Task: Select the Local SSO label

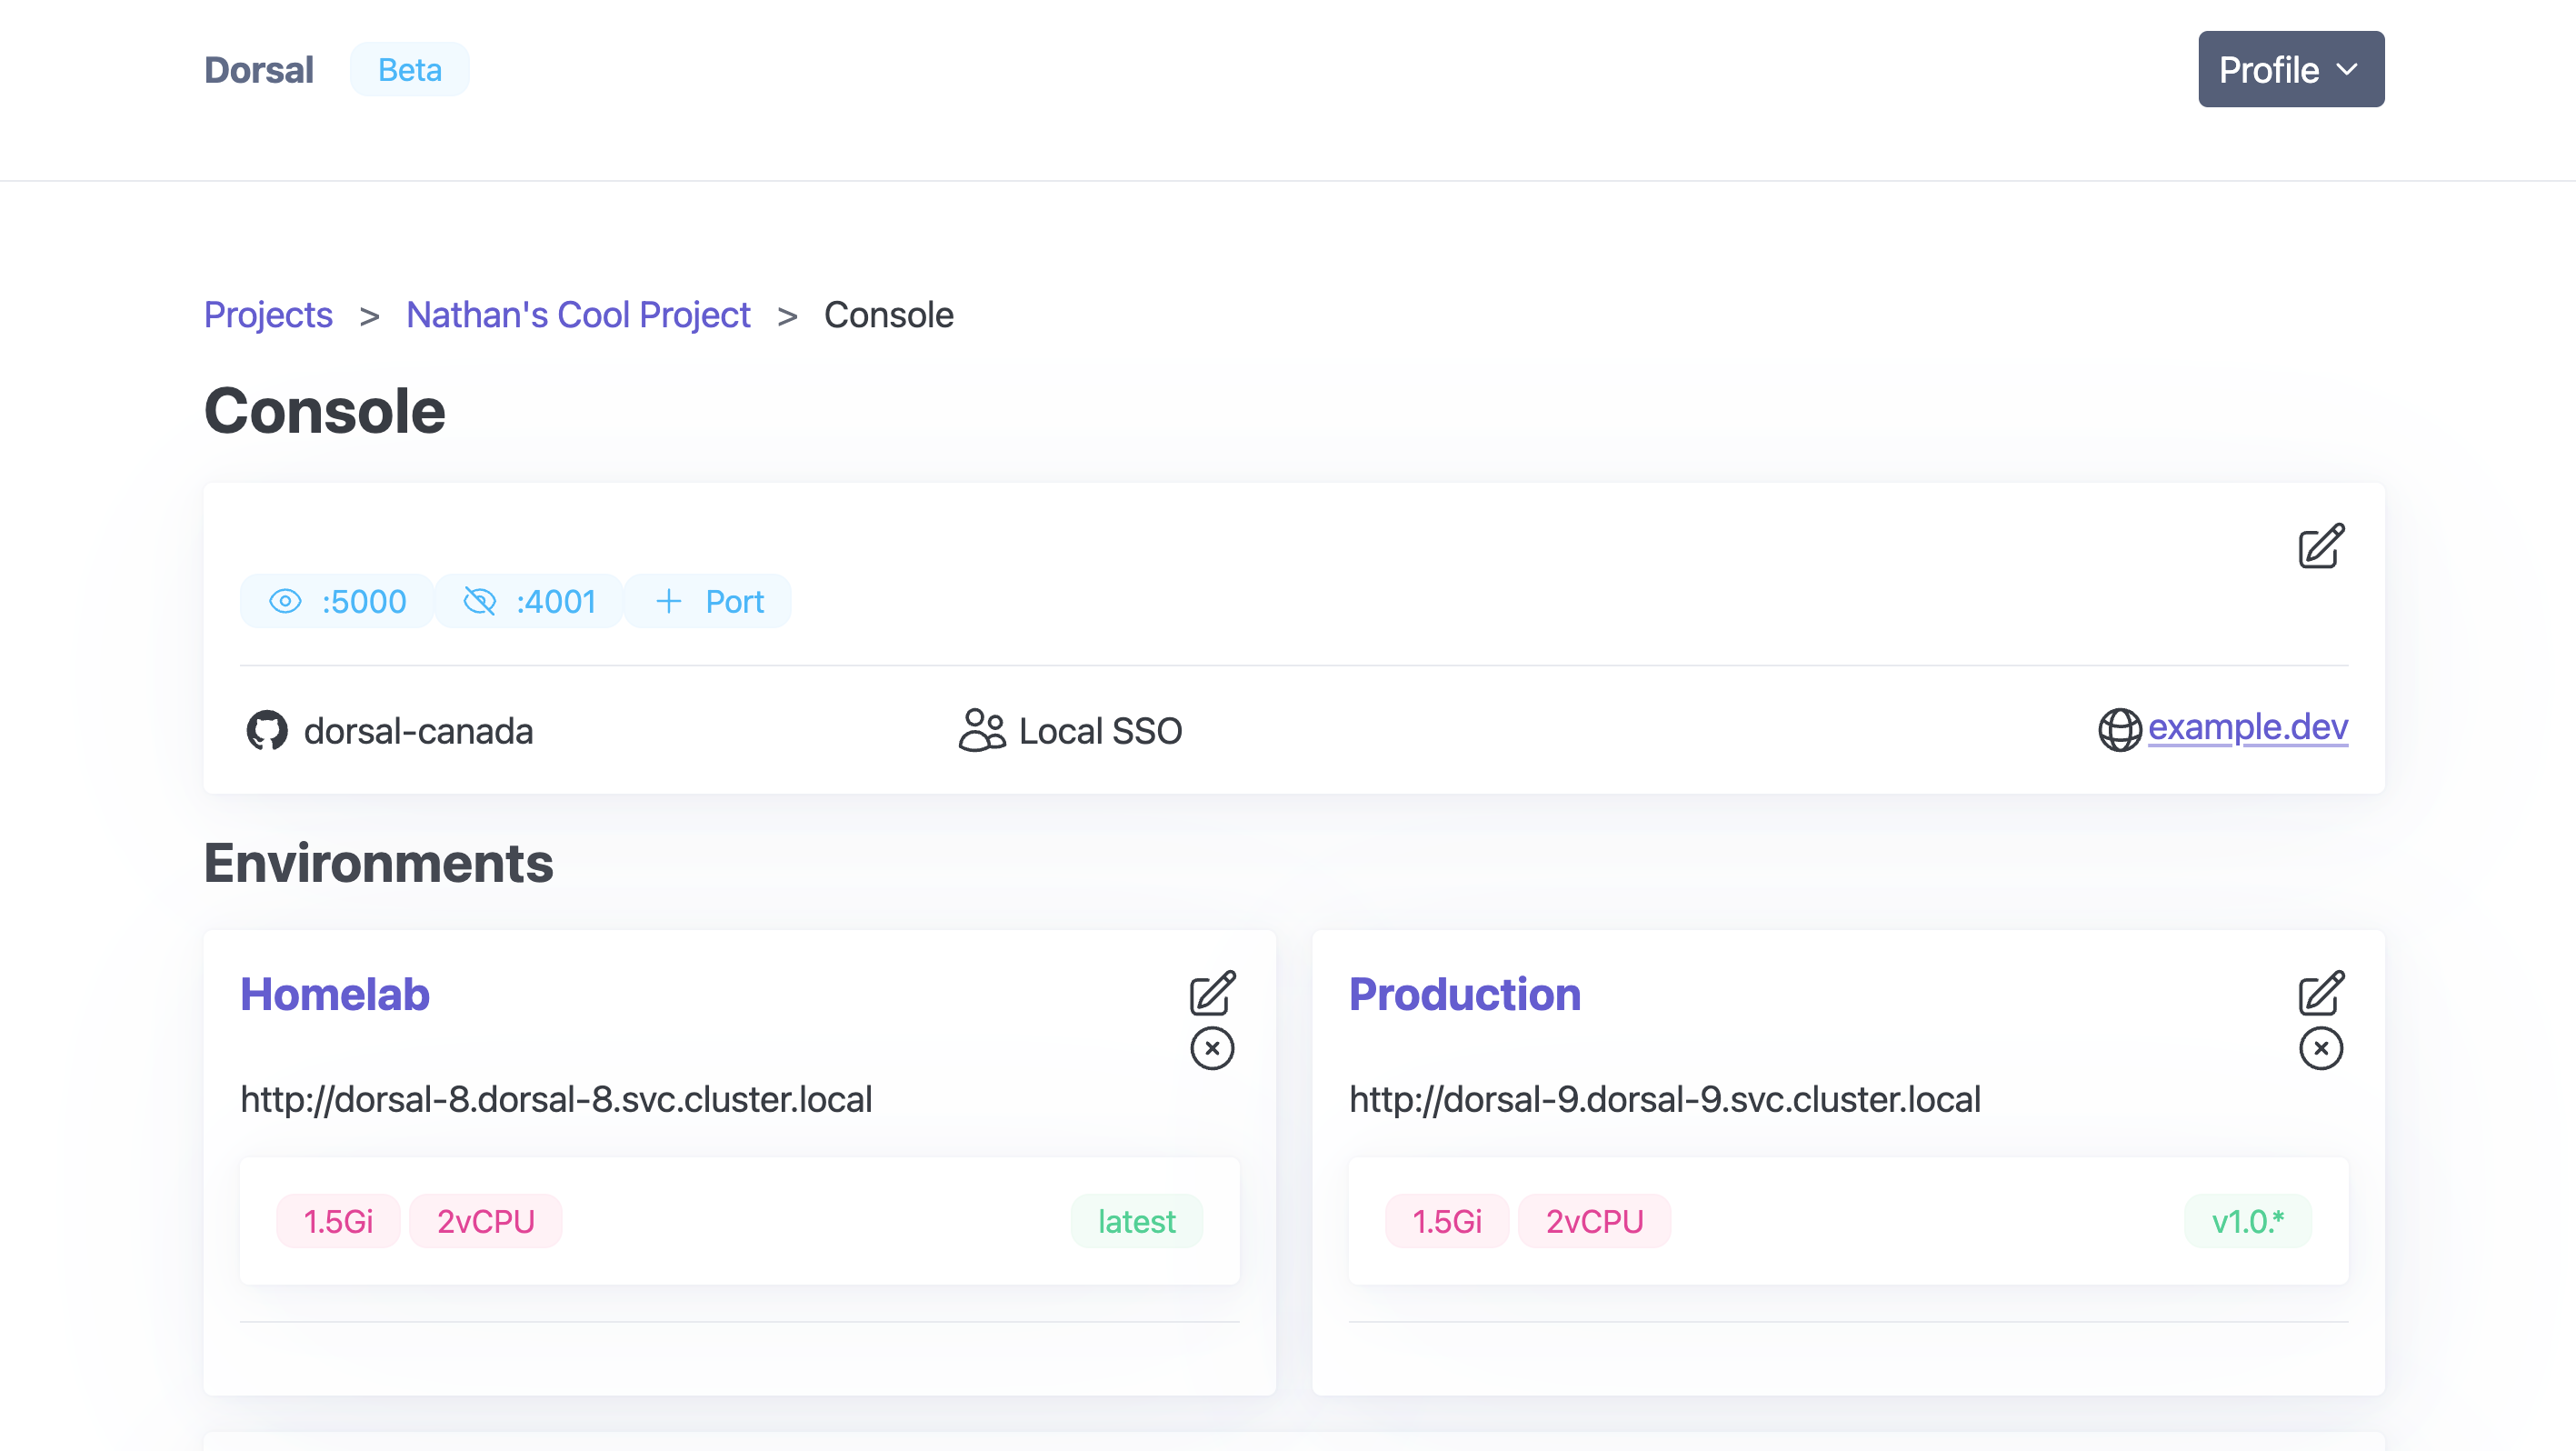Action: click(1100, 731)
